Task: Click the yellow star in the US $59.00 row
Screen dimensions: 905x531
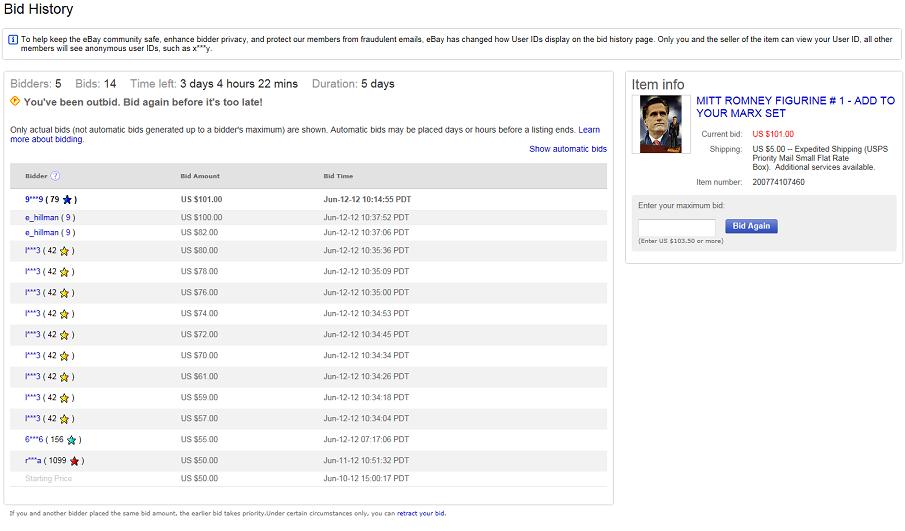Action: click(x=64, y=398)
